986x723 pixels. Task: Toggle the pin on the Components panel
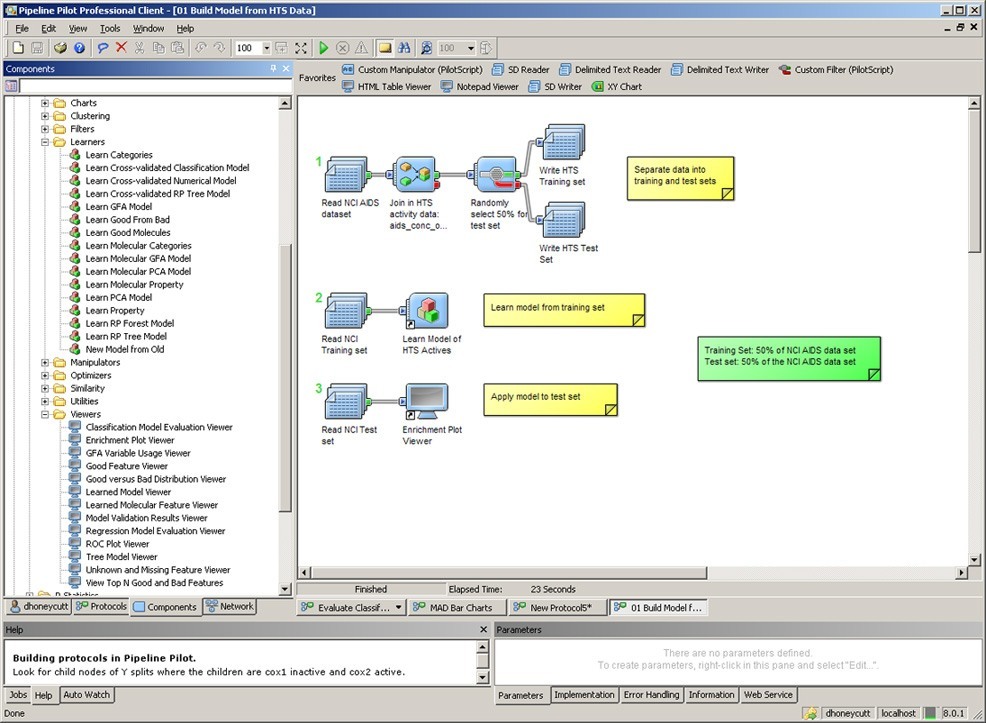pos(273,69)
